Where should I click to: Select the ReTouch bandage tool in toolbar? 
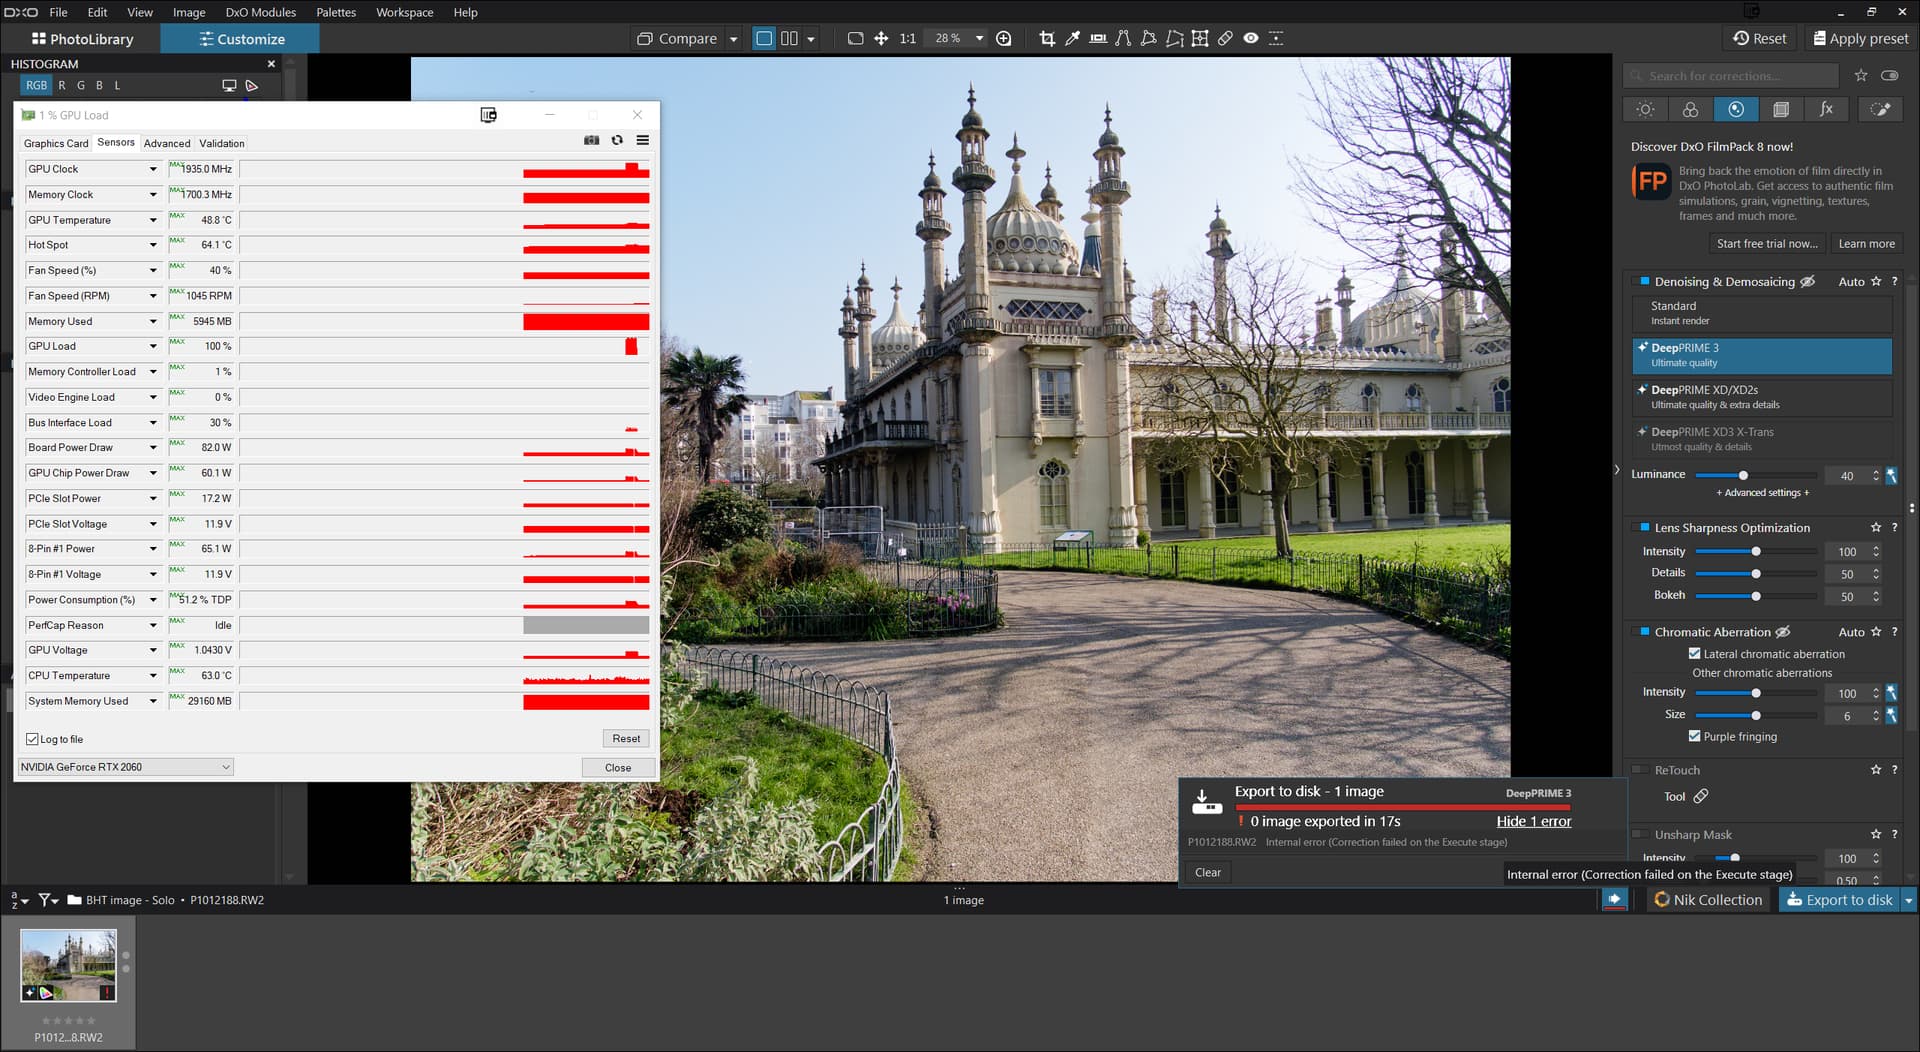1225,38
